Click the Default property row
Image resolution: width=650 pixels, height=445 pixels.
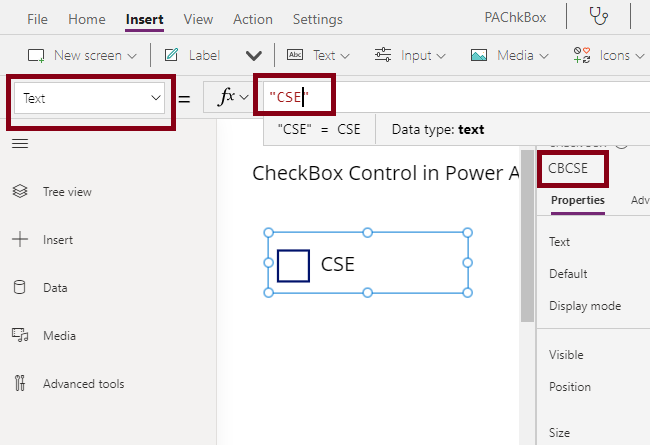click(x=568, y=274)
